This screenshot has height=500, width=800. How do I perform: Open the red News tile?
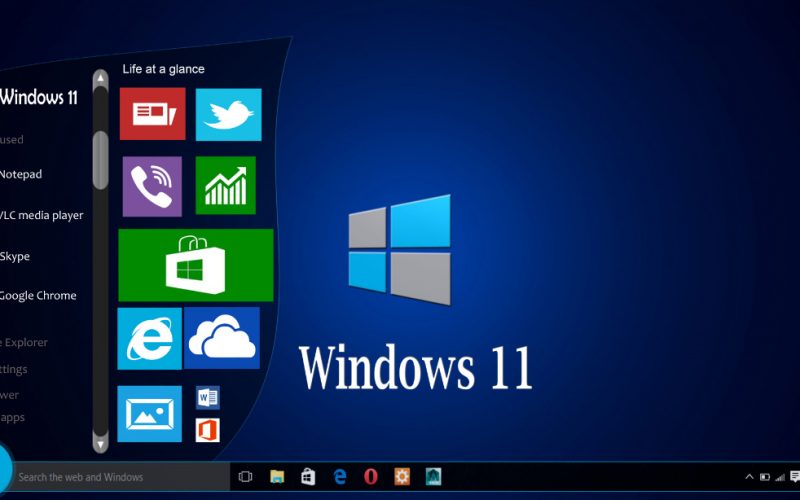point(153,113)
